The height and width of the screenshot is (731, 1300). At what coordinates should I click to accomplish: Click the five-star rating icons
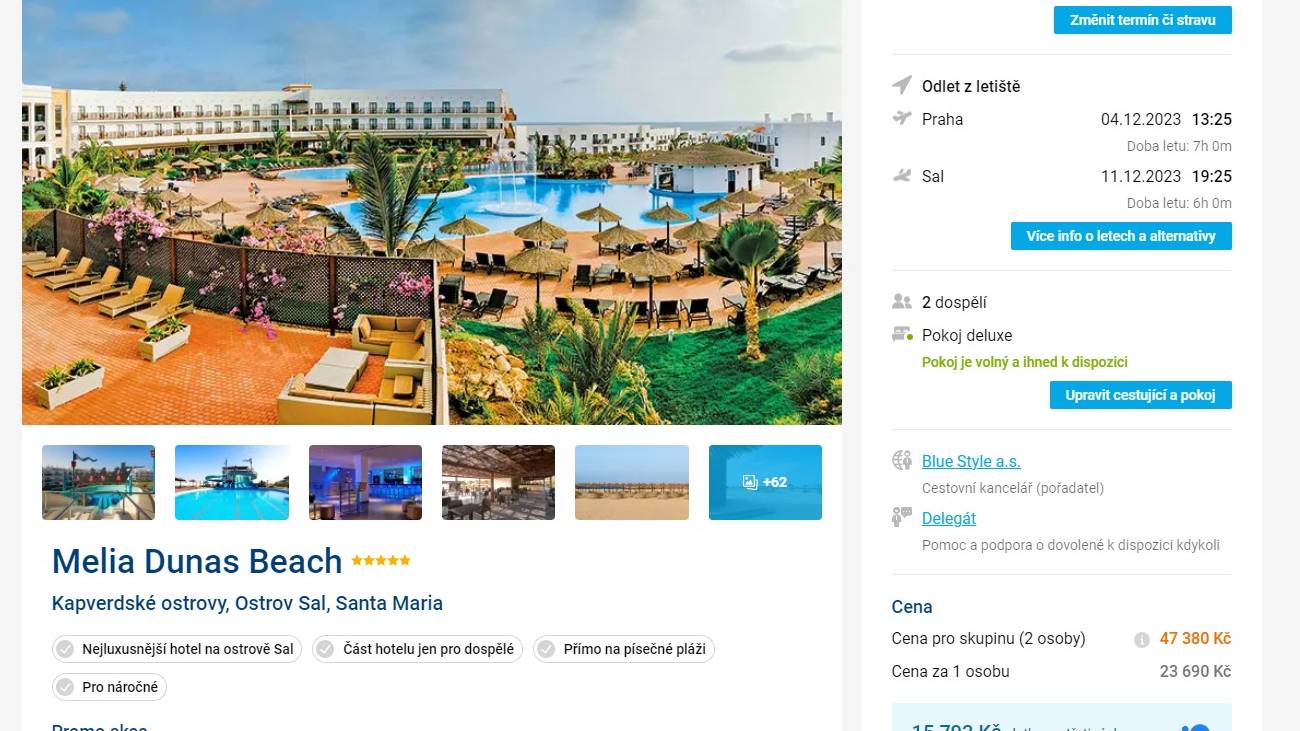(x=381, y=561)
